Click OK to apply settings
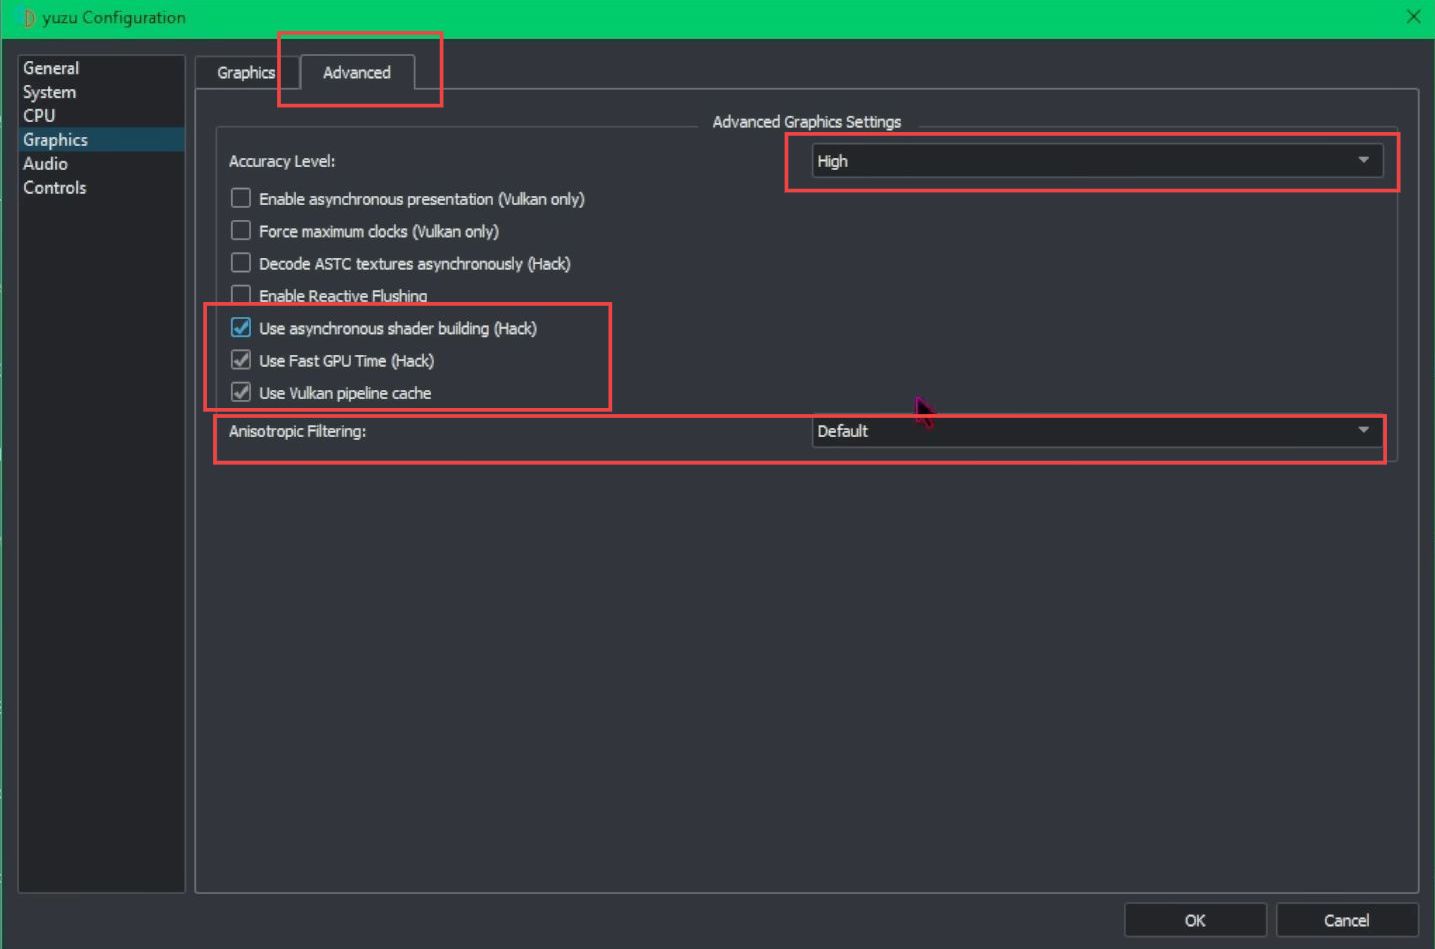The image size is (1435, 949). (1195, 921)
